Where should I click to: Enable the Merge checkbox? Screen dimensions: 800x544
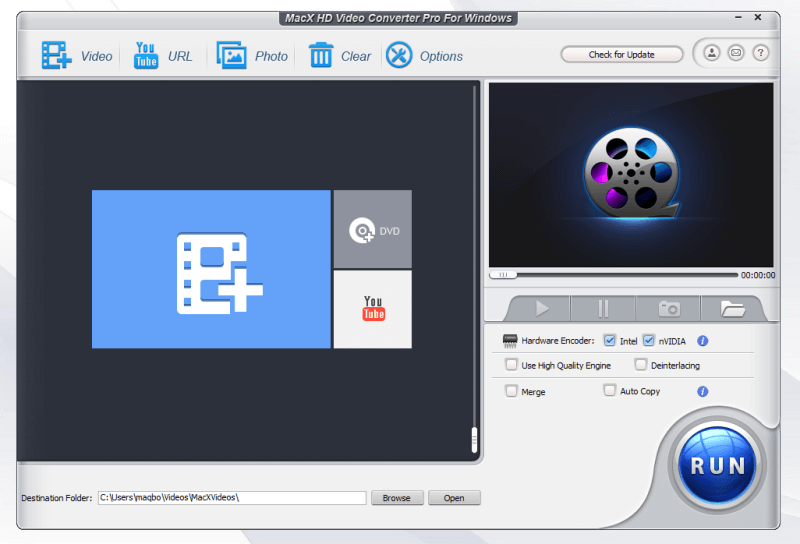pyautogui.click(x=511, y=391)
